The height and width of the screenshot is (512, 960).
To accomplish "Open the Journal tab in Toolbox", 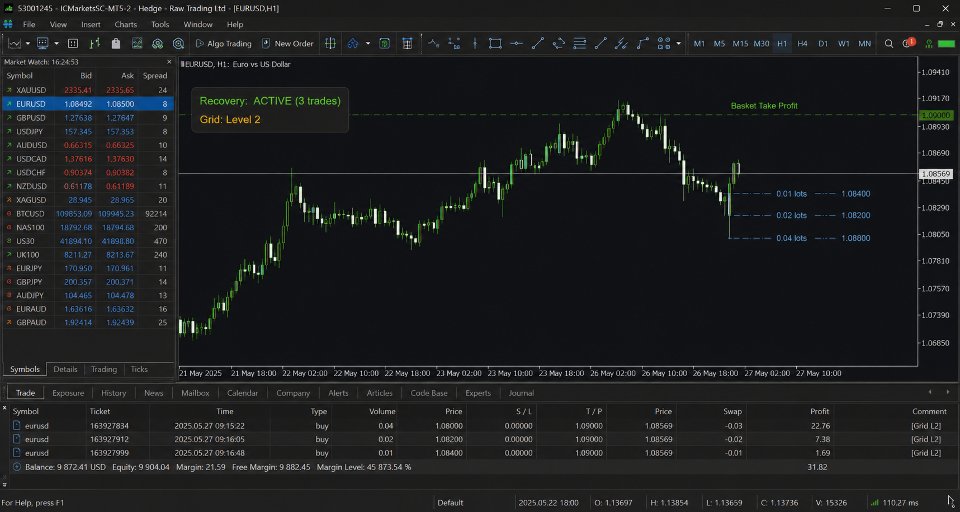I will pyautogui.click(x=522, y=393).
